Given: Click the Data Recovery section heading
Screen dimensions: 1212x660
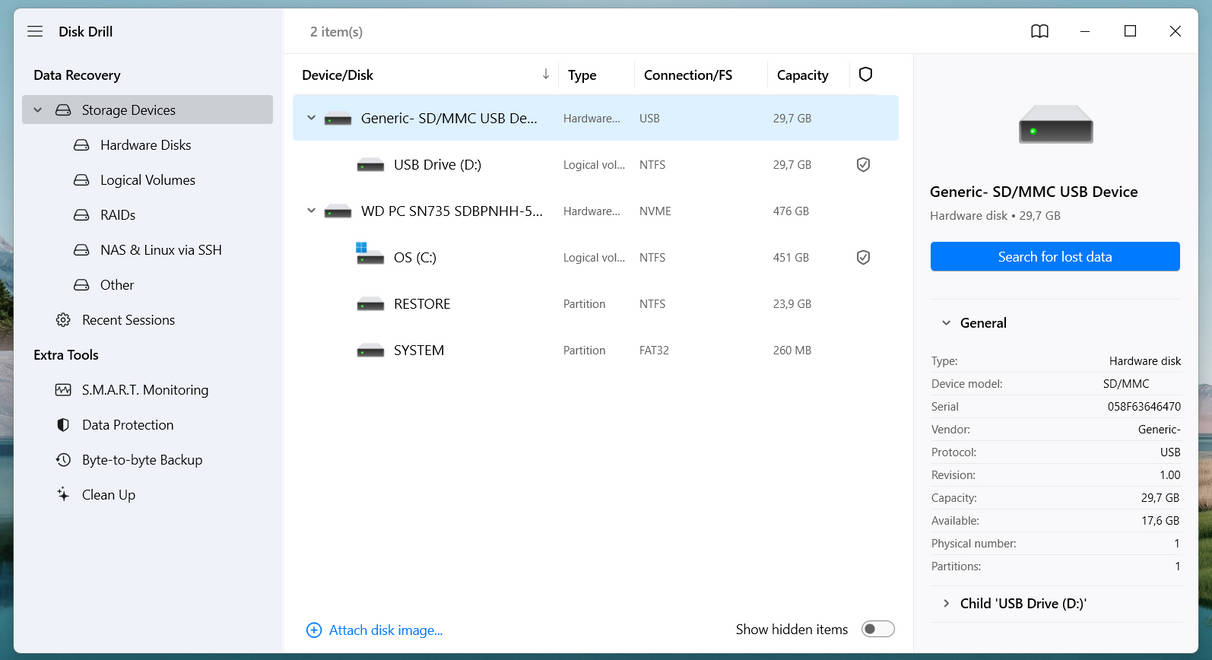Looking at the screenshot, I should (x=77, y=75).
